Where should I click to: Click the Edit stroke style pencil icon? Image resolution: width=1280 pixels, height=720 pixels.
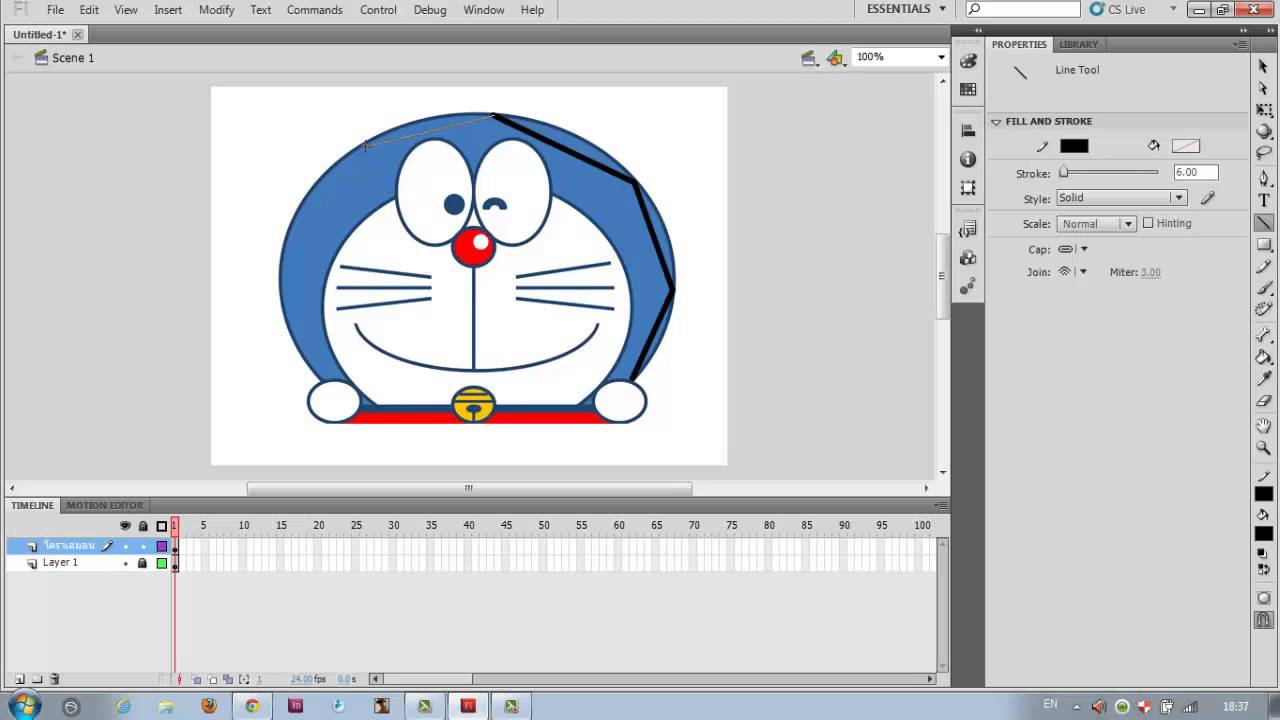pyautogui.click(x=1207, y=198)
